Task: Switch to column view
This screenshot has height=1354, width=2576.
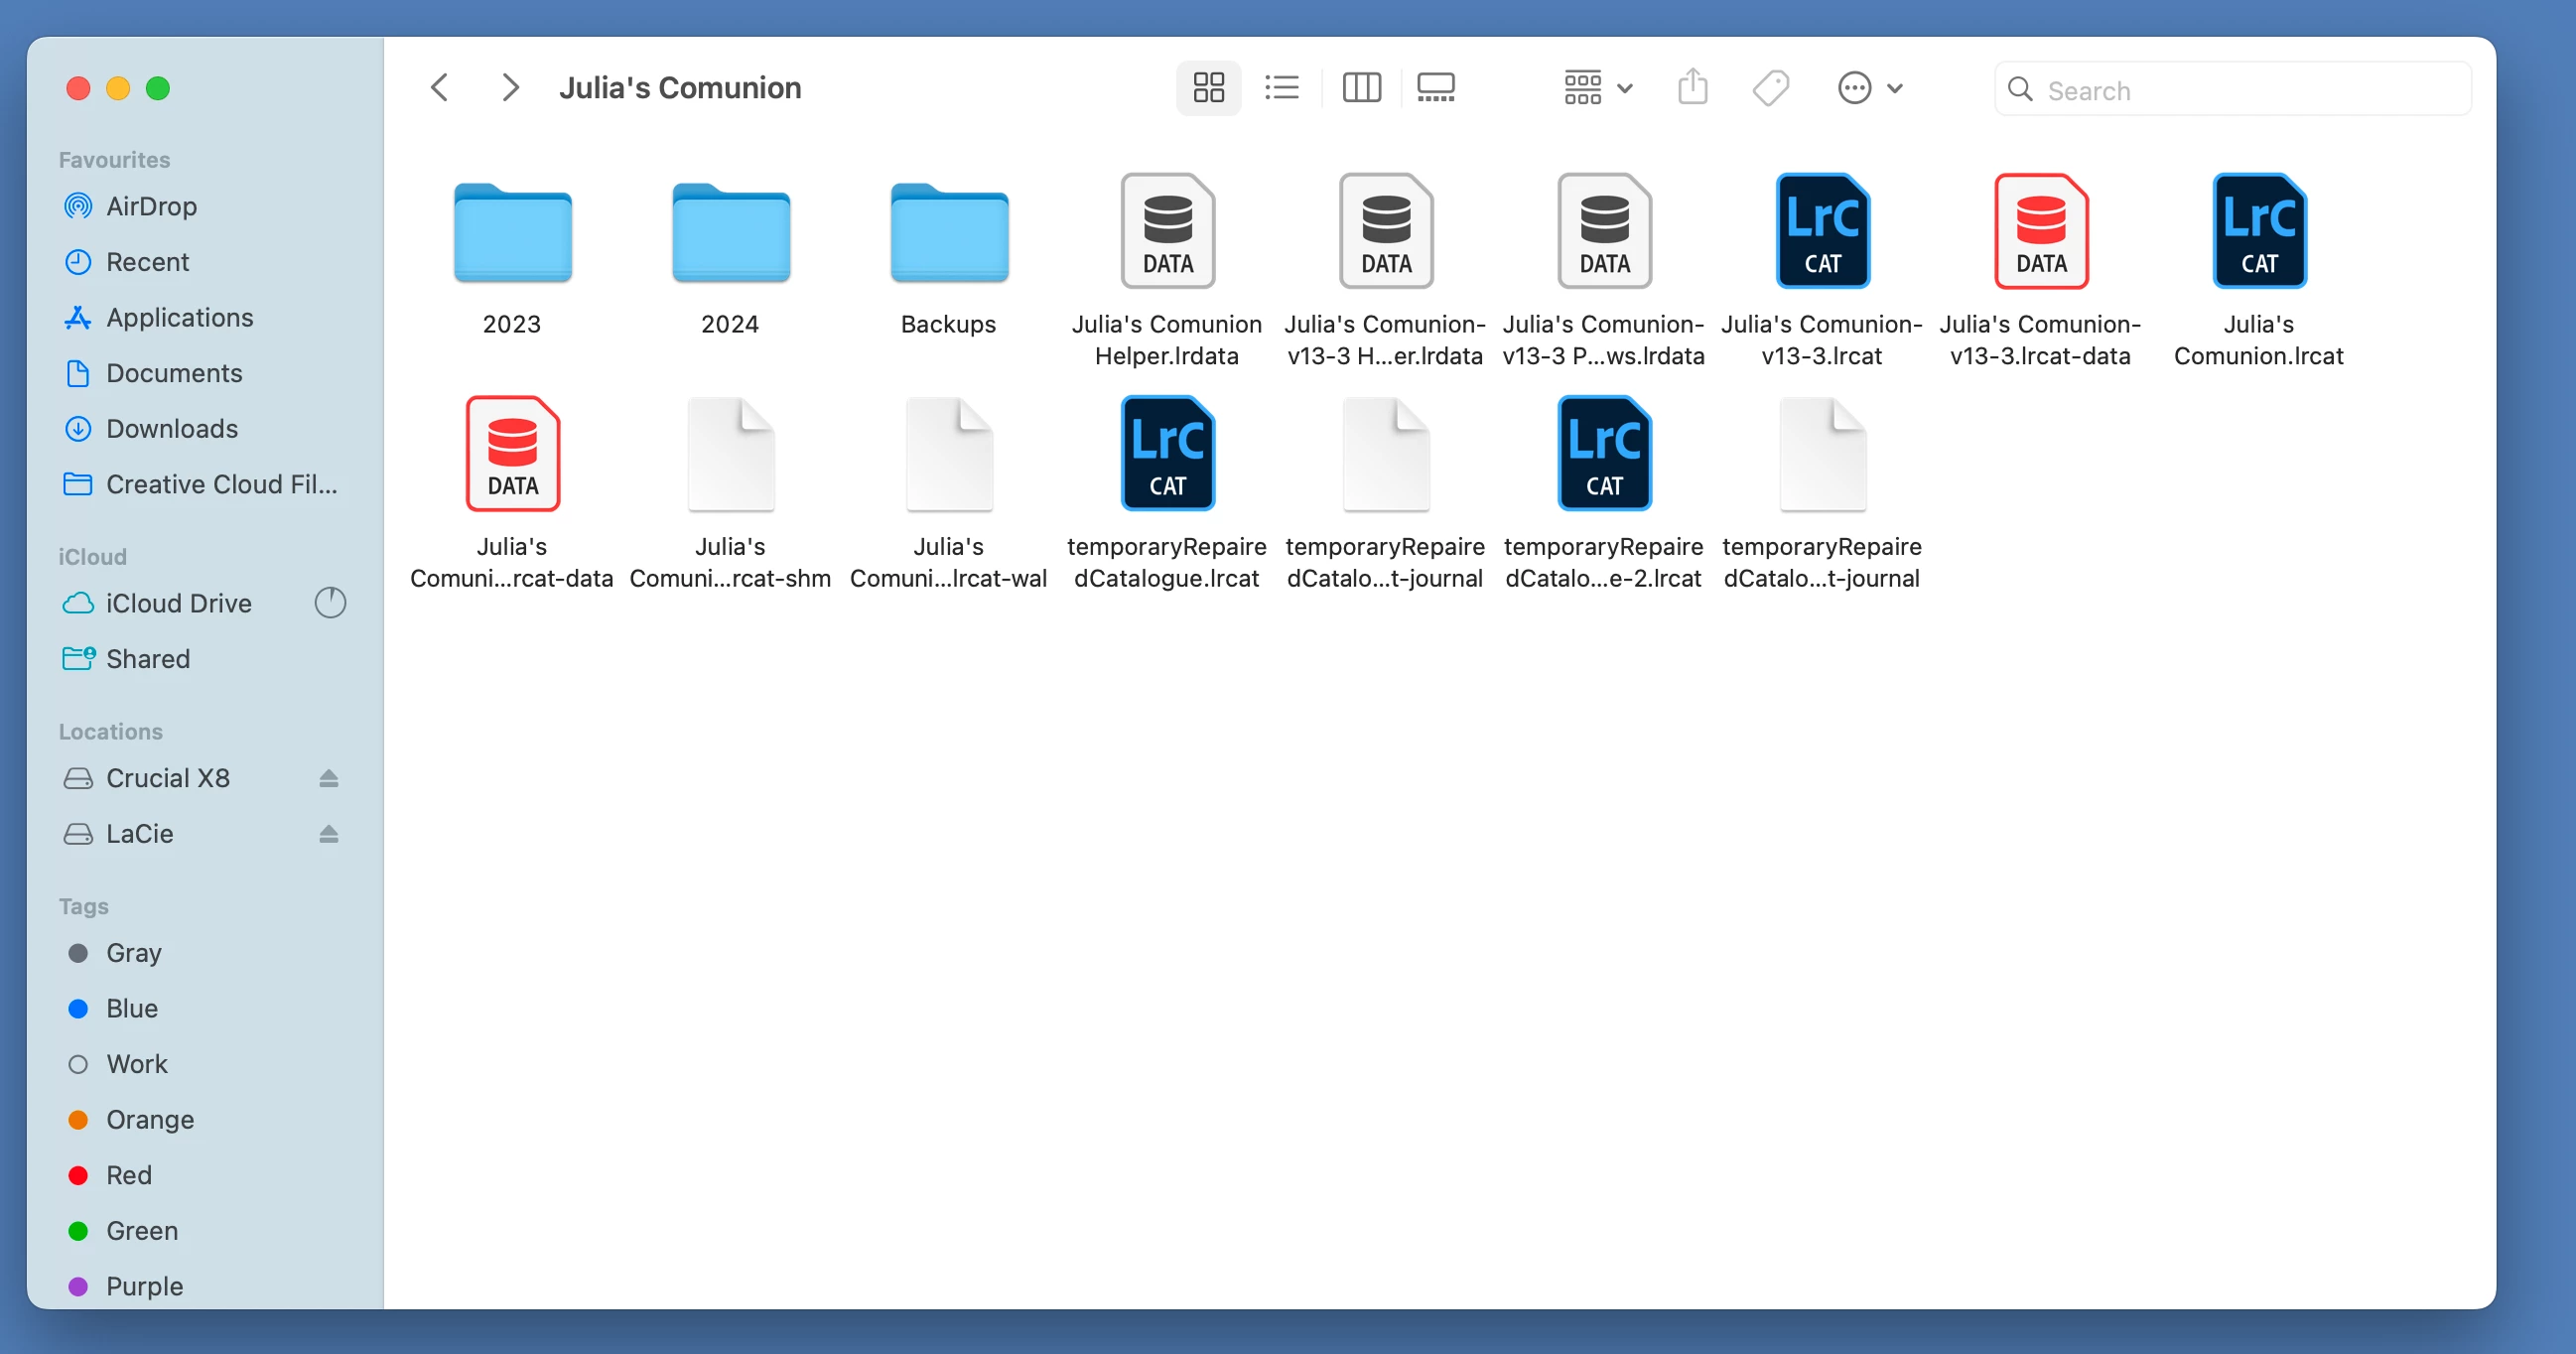Action: pos(1361,88)
